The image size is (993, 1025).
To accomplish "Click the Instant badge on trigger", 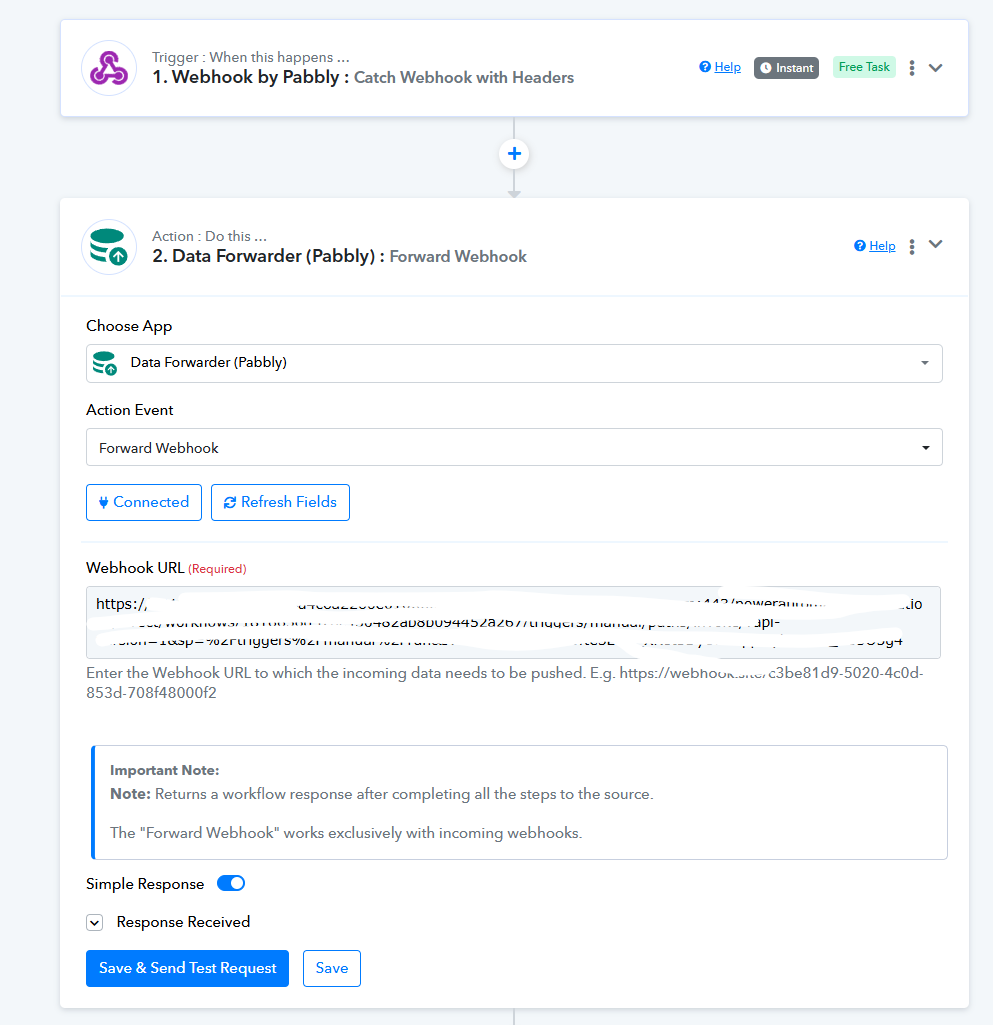I will pyautogui.click(x=786, y=68).
